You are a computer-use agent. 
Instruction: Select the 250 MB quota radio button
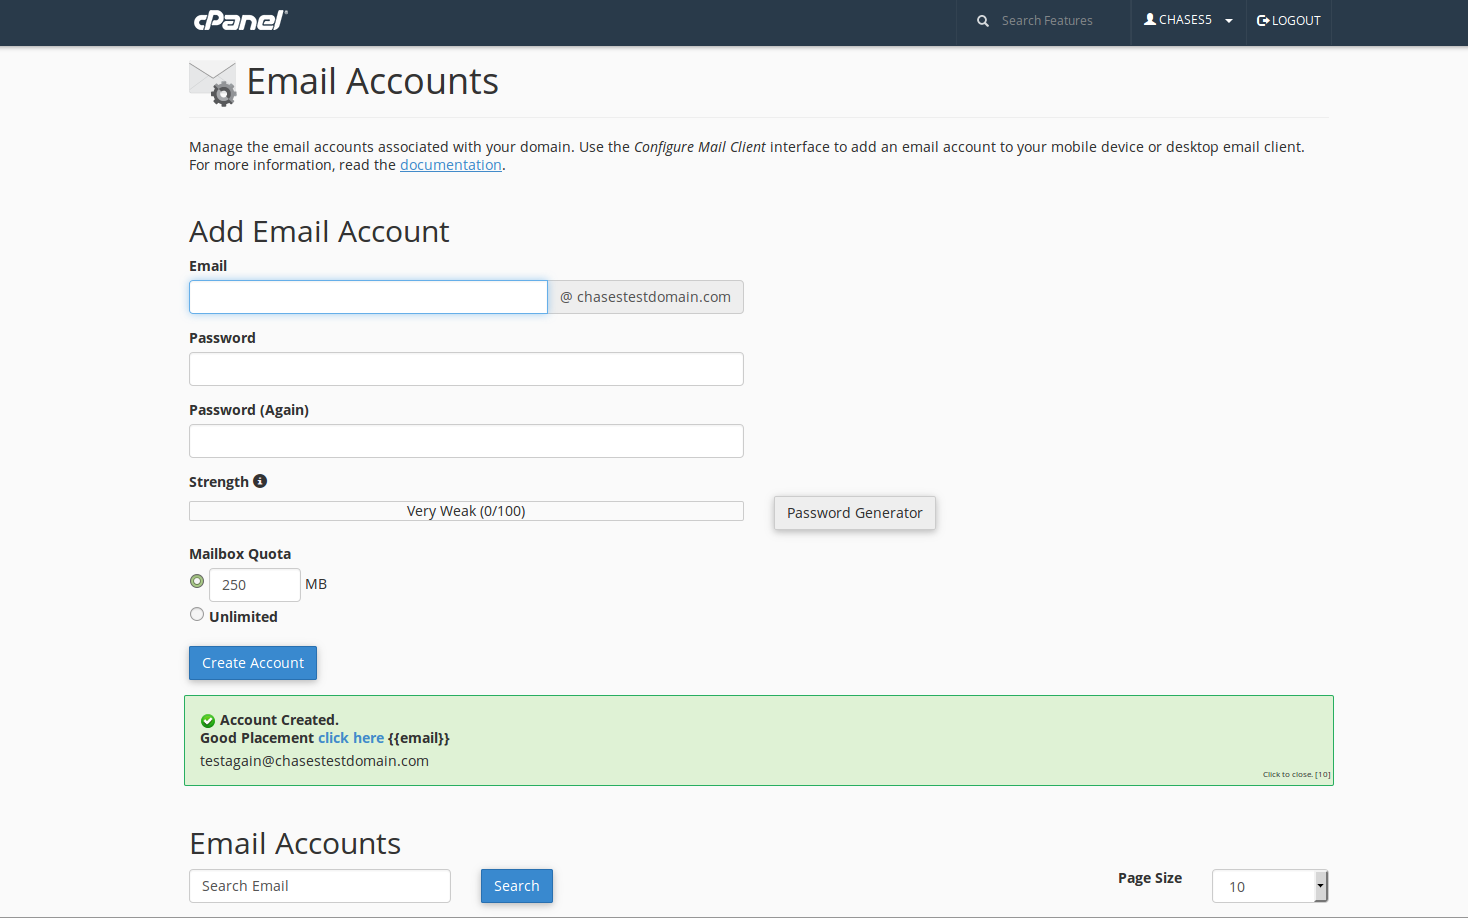coord(197,581)
